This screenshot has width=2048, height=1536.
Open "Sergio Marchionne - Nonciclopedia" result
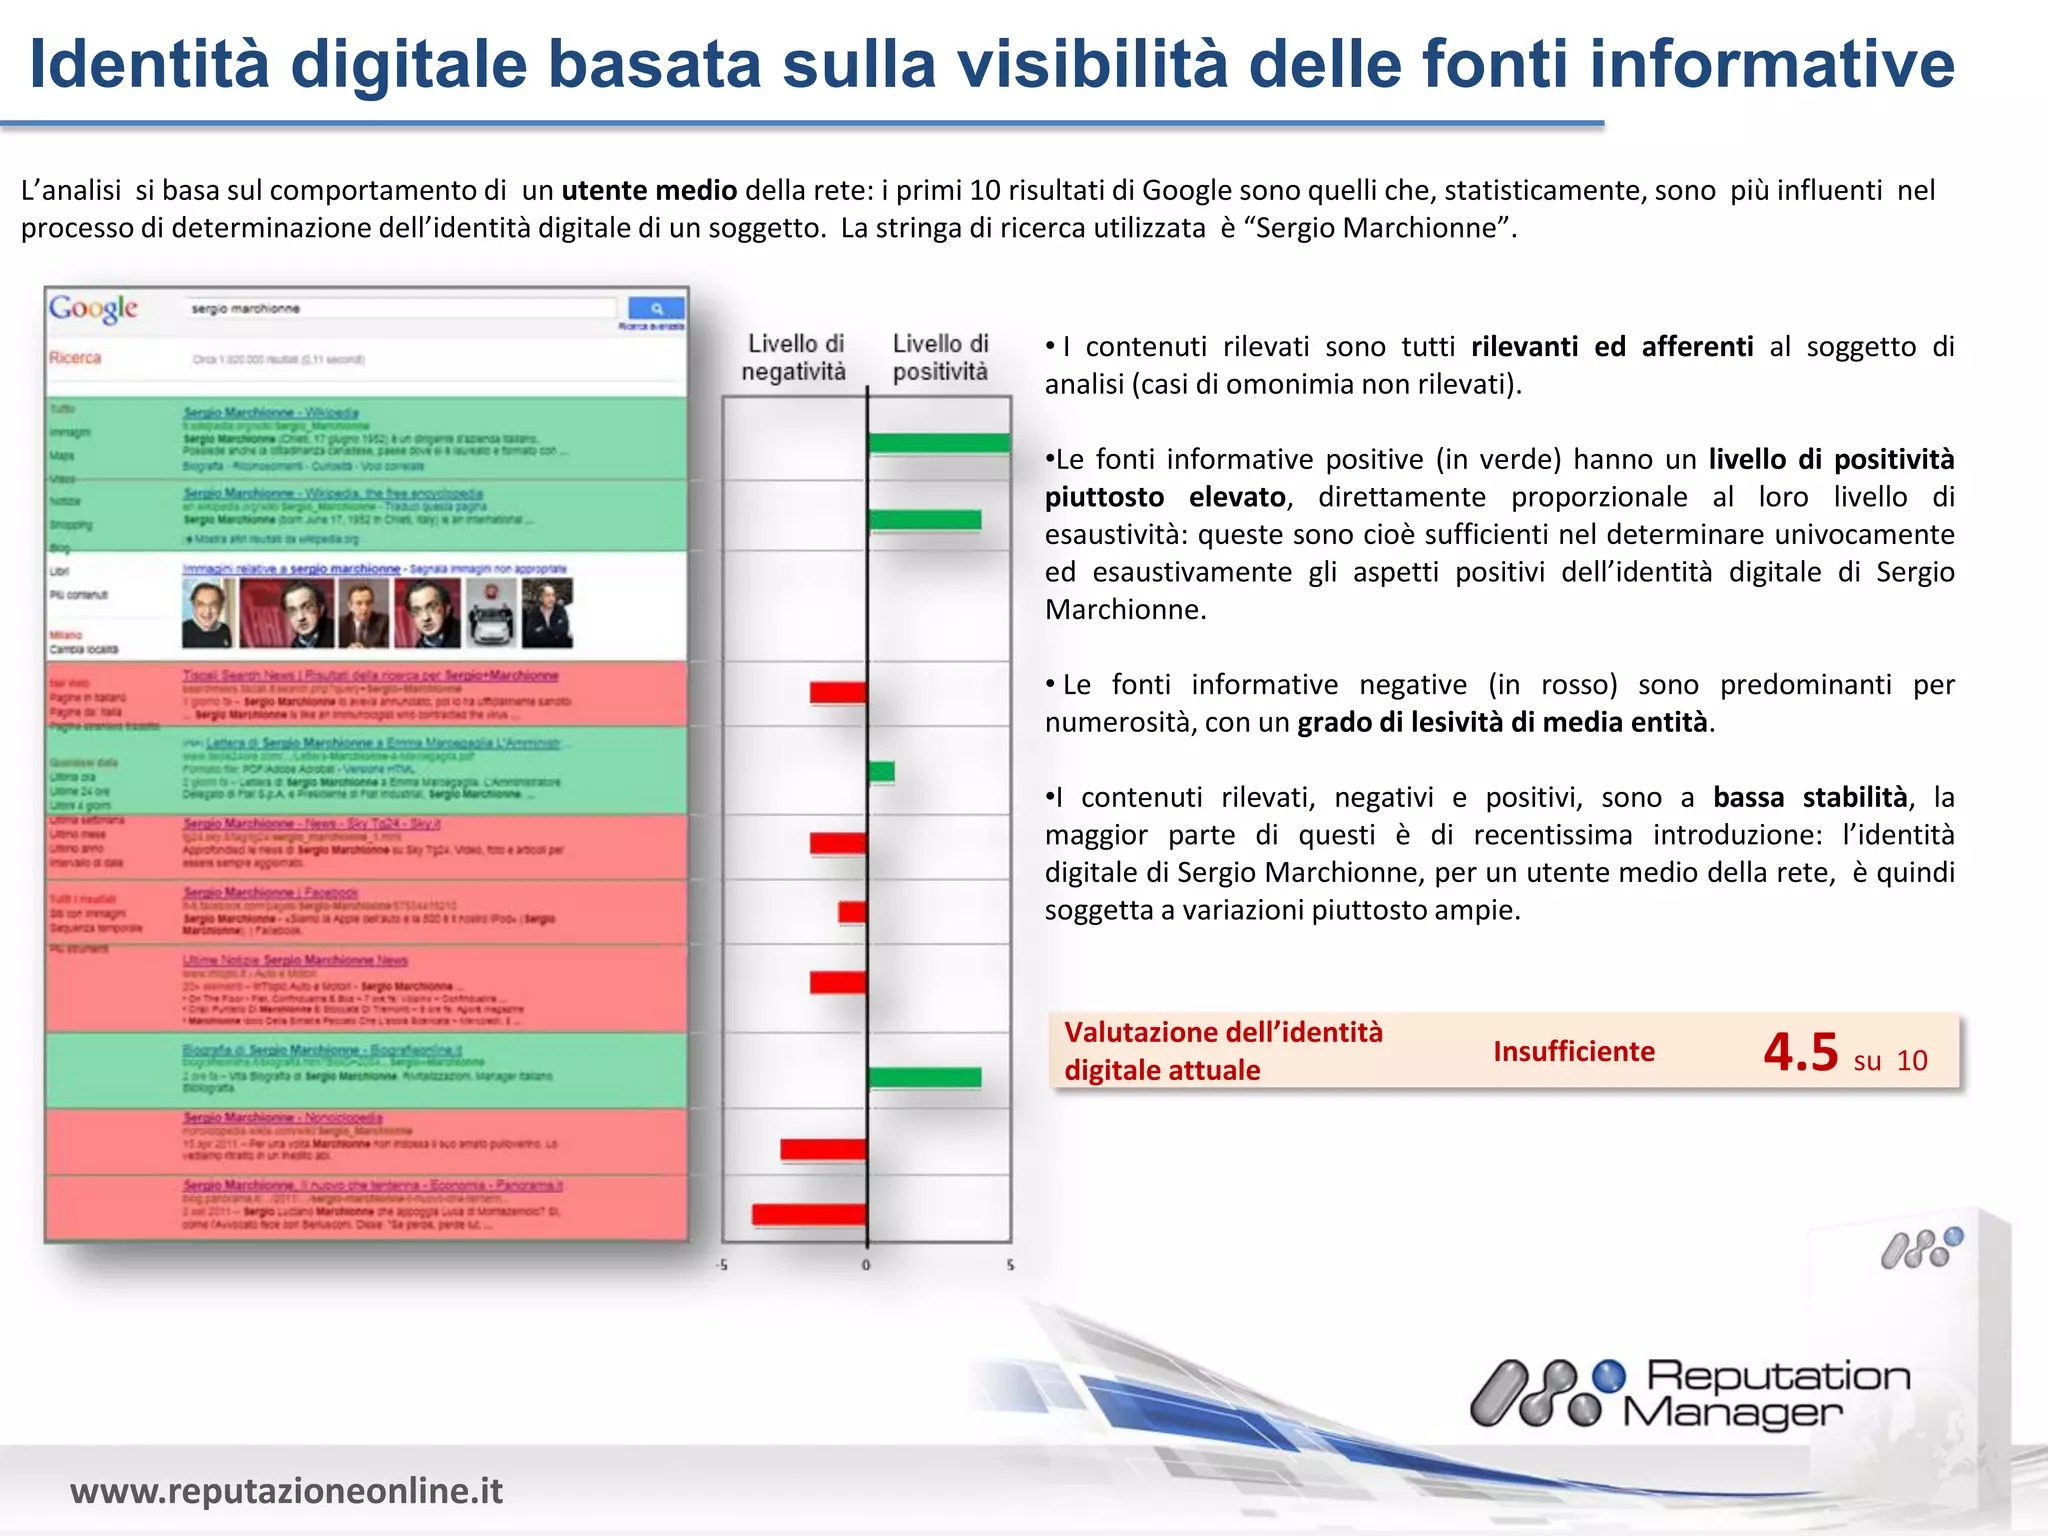[282, 1117]
